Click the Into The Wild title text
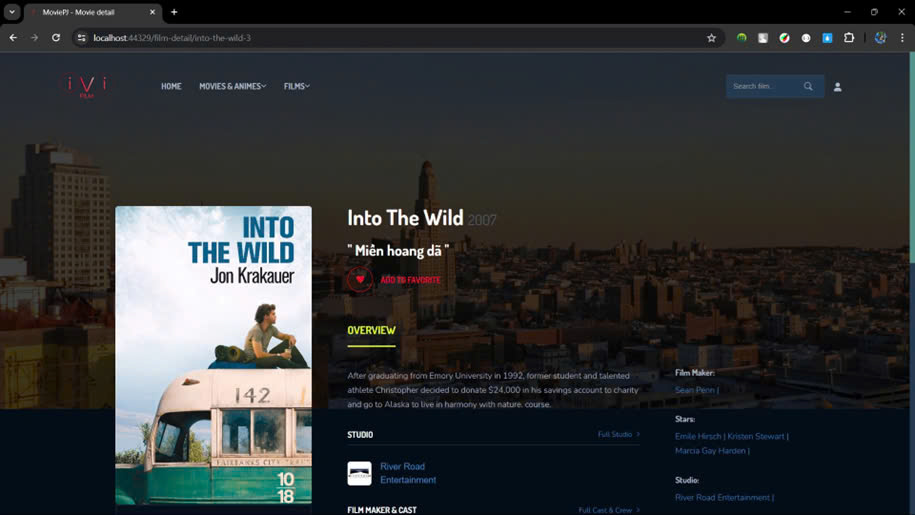 (x=405, y=218)
